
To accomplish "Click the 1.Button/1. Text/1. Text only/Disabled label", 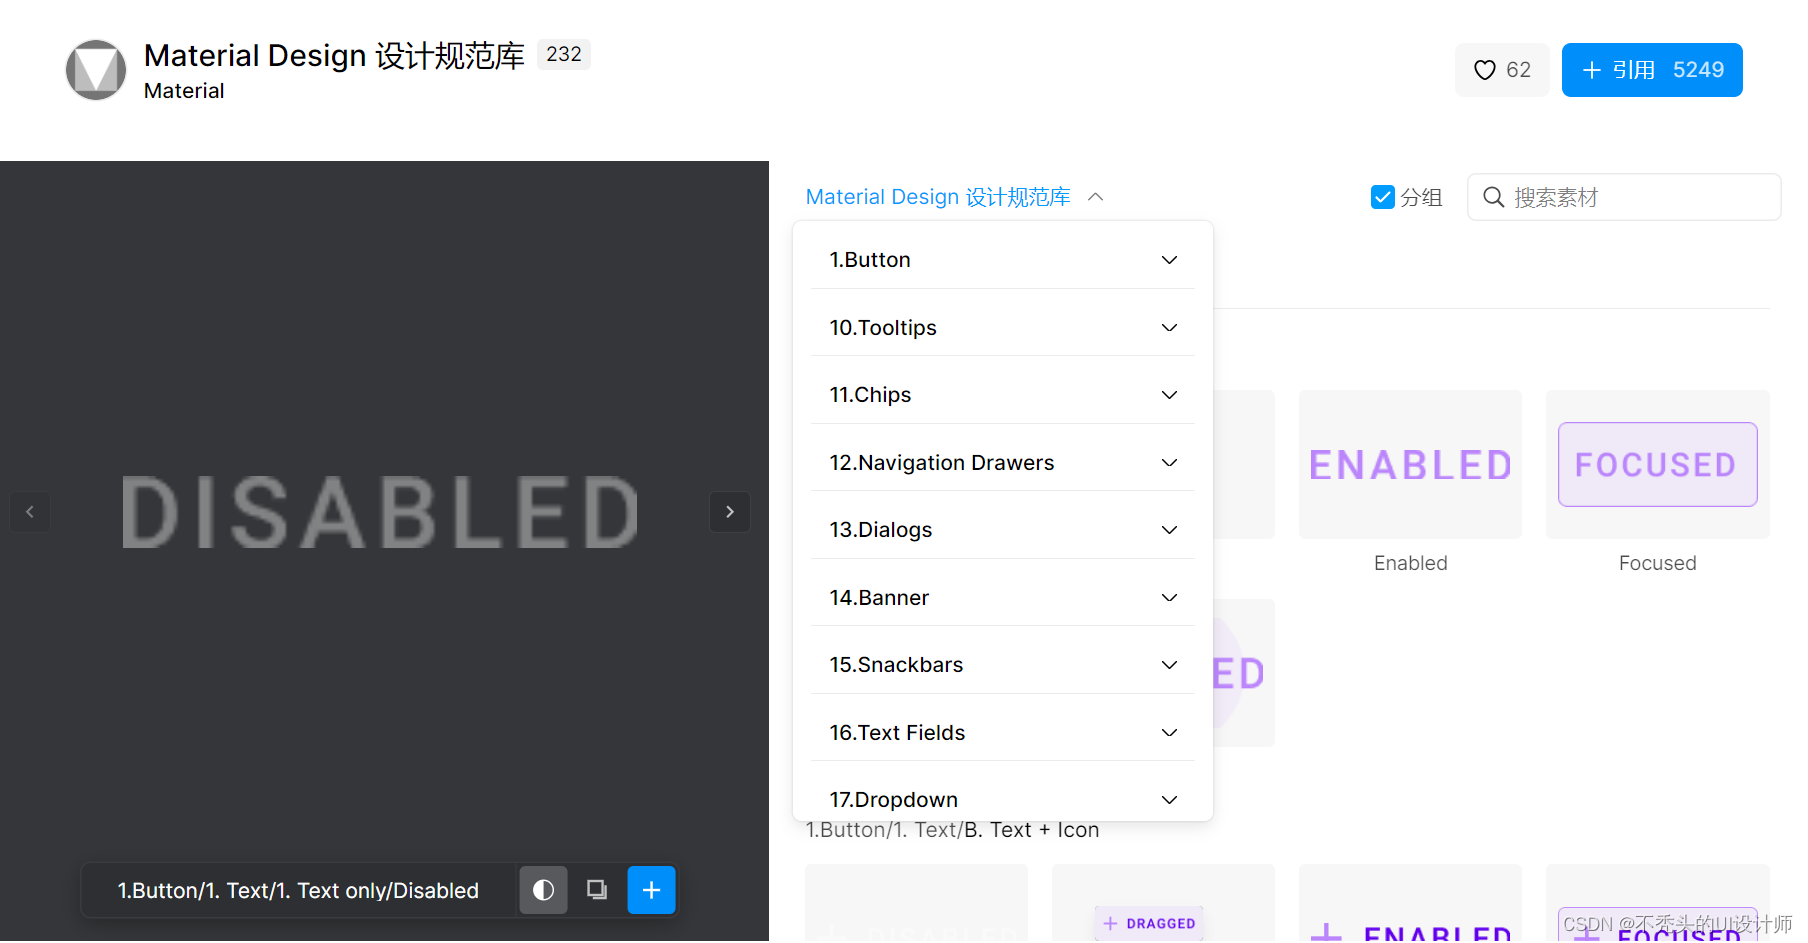I will (x=298, y=890).
